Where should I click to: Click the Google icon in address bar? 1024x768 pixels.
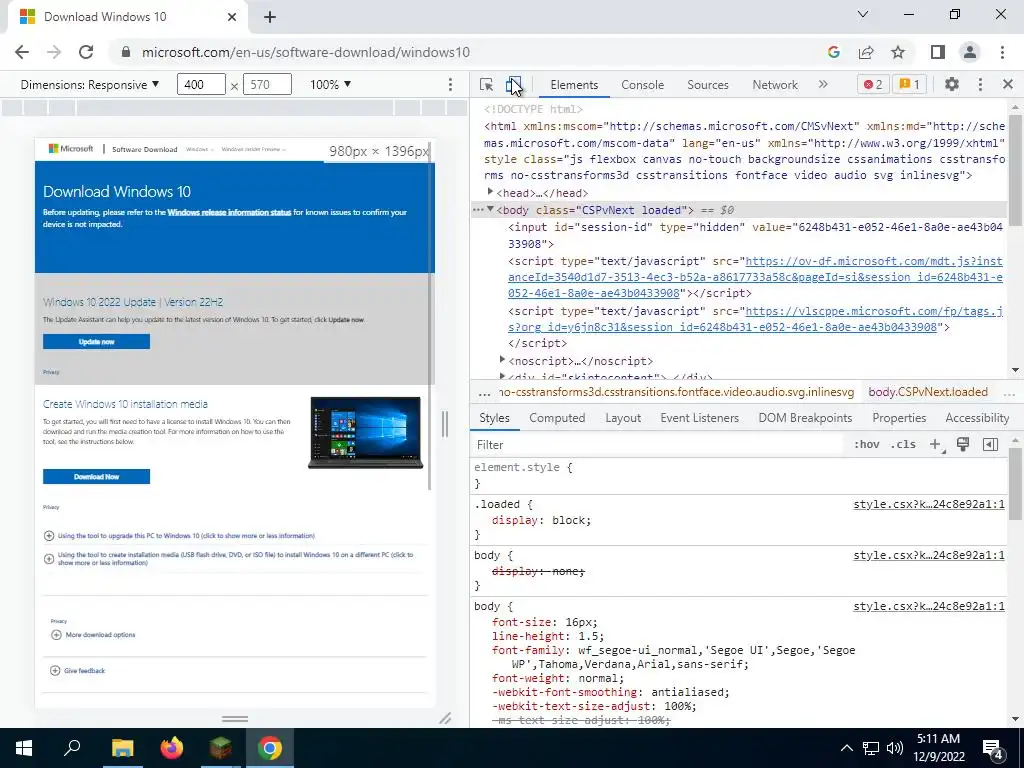833,52
